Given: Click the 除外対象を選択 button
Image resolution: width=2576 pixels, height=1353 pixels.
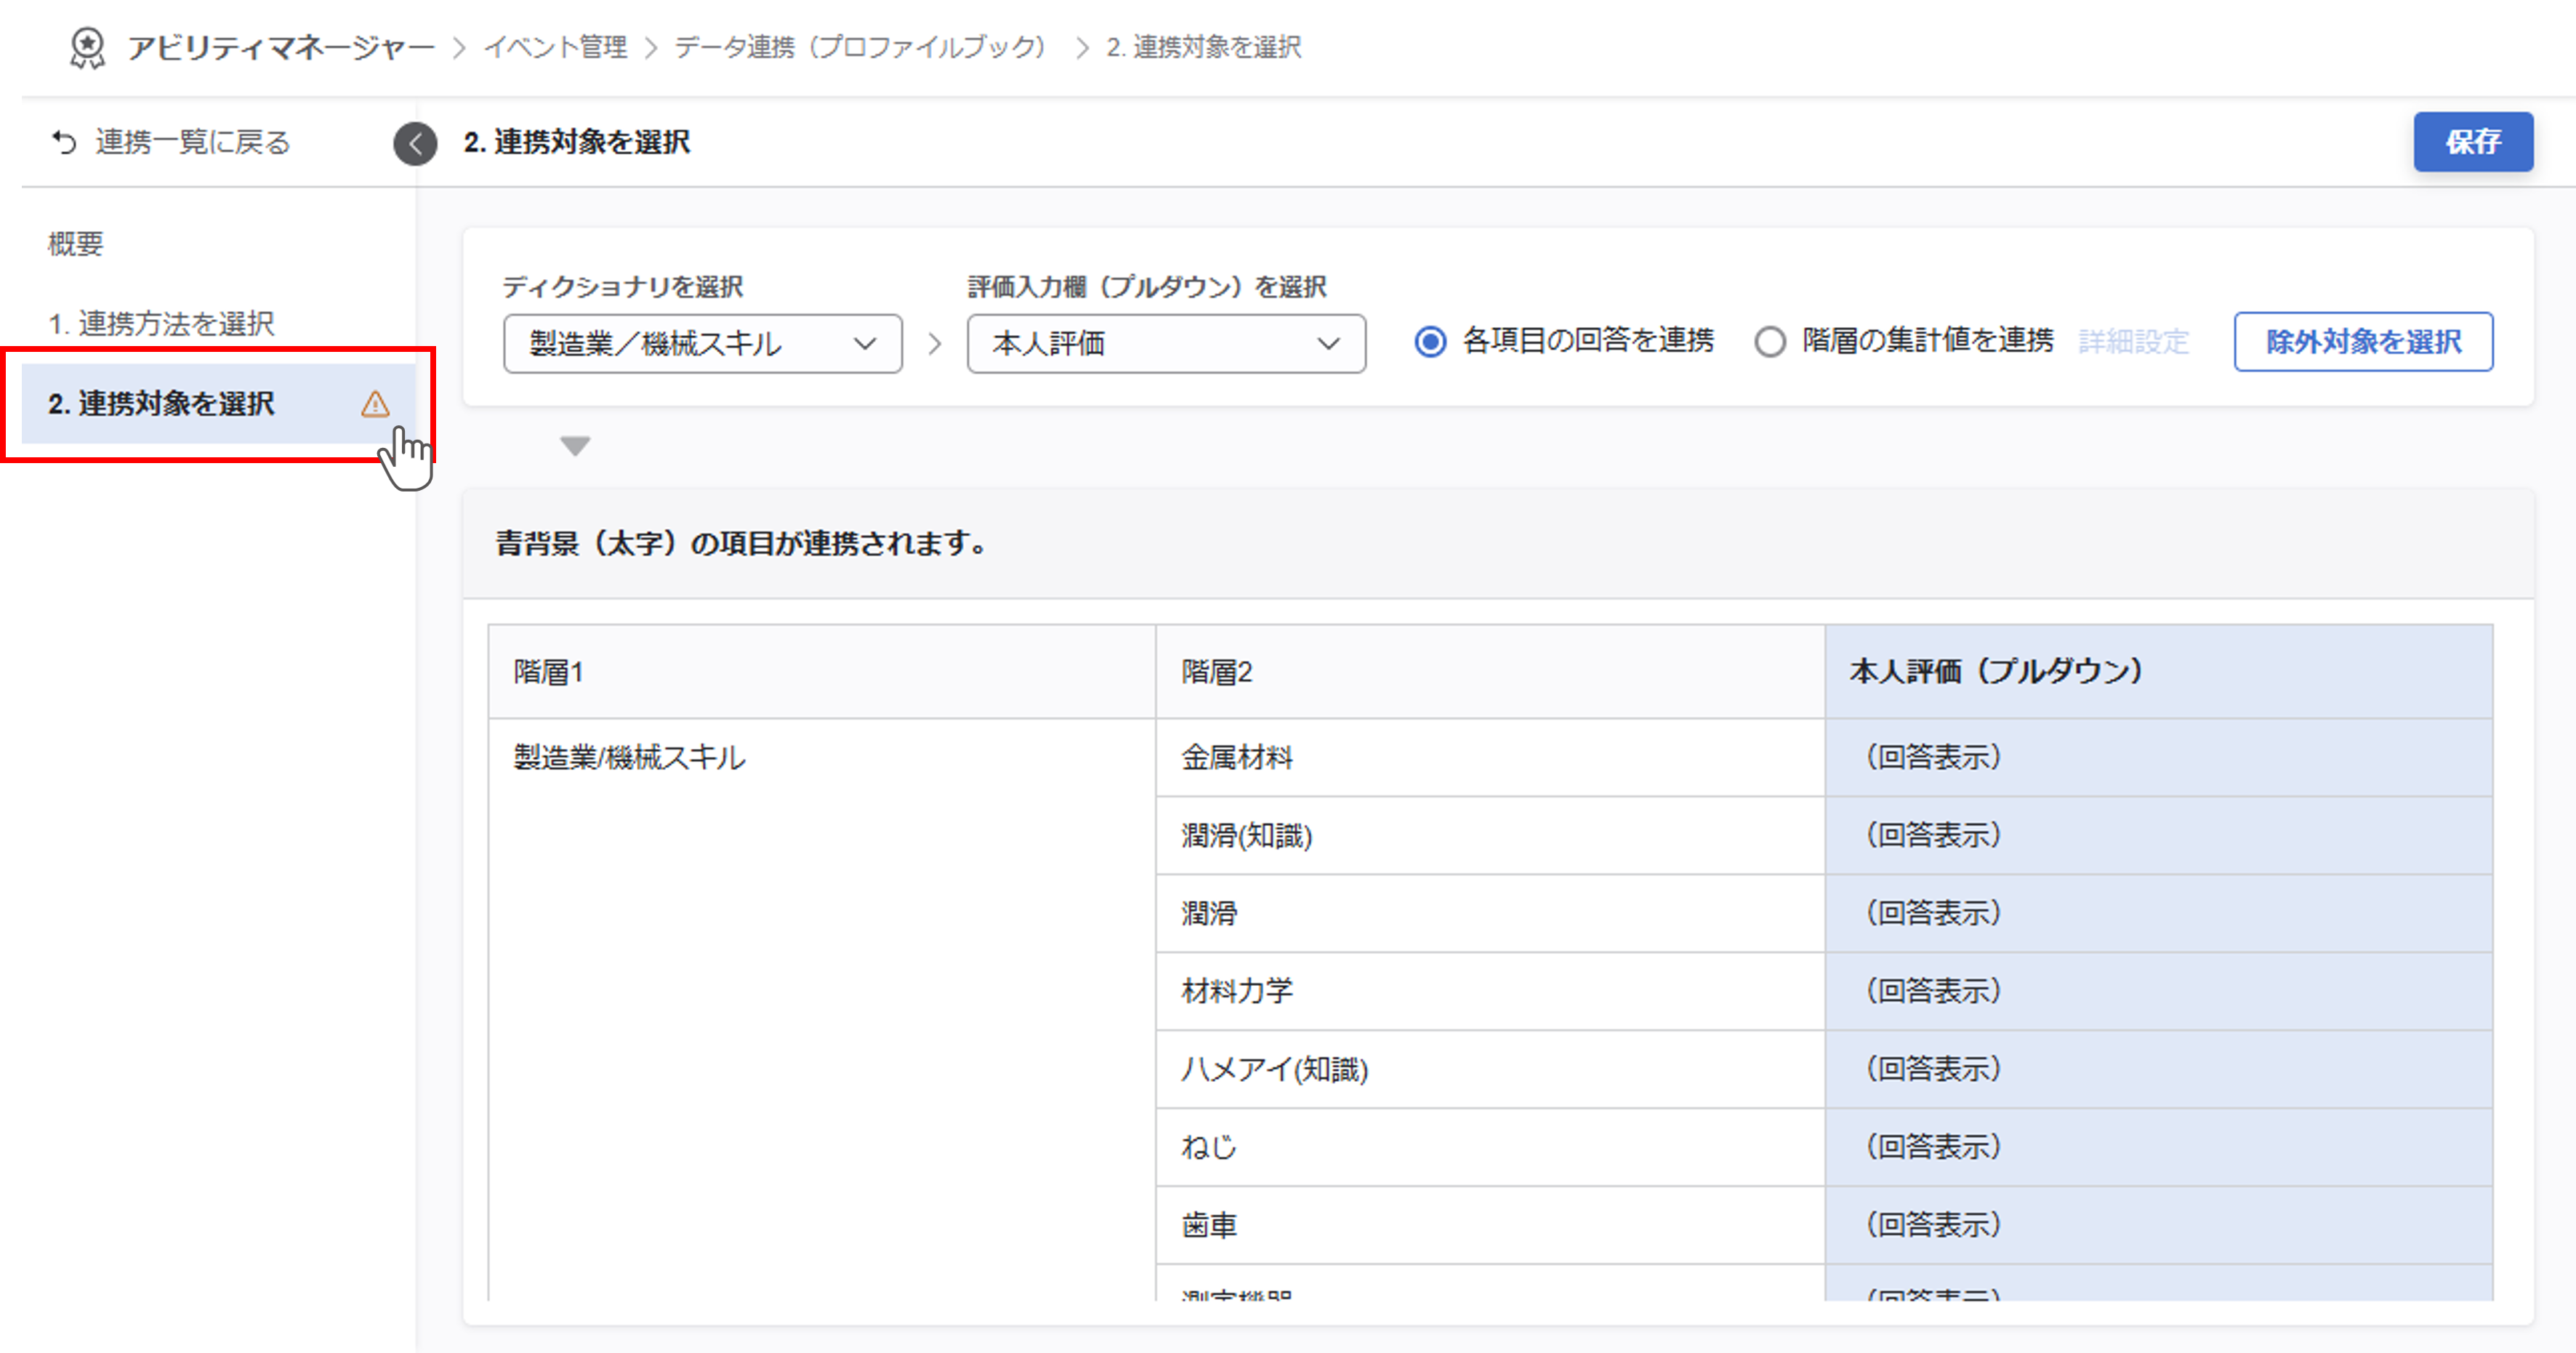Looking at the screenshot, I should coord(2362,342).
